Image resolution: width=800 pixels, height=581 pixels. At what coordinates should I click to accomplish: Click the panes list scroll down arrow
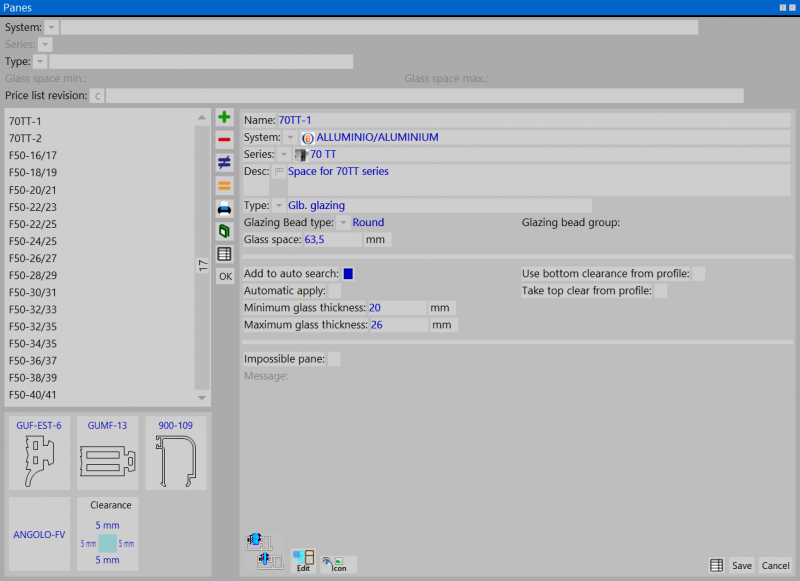click(202, 398)
